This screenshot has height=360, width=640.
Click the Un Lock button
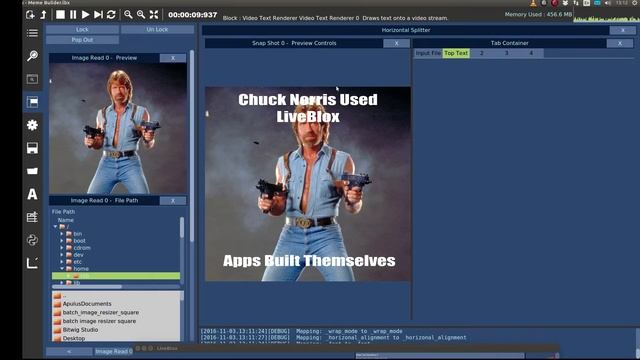(x=157, y=29)
